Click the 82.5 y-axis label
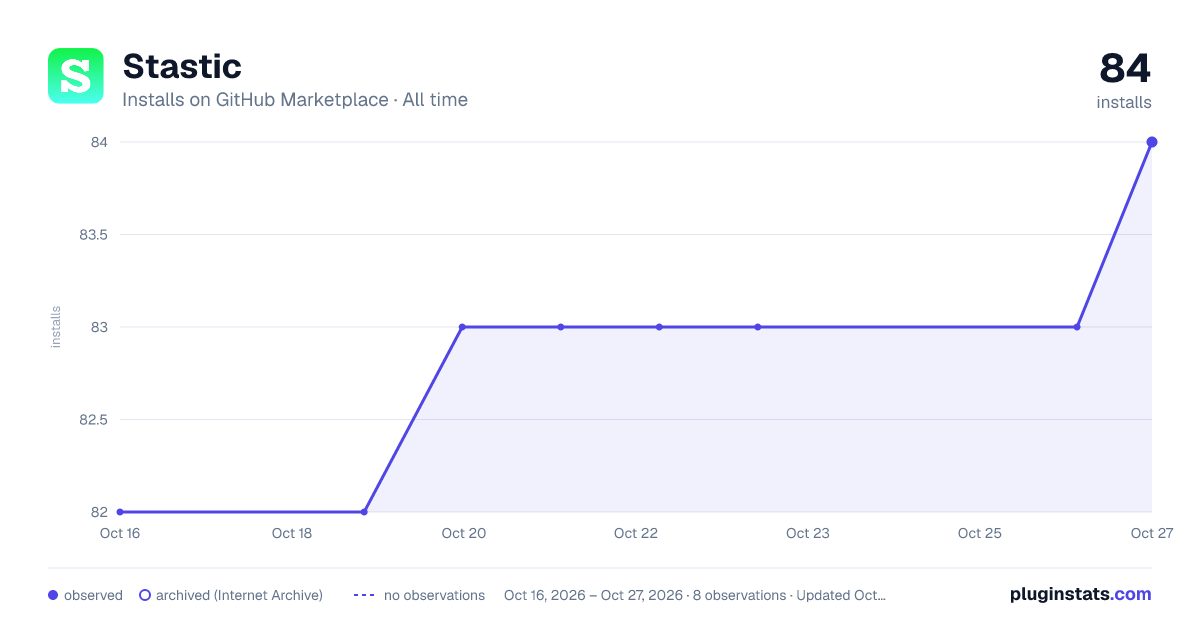 coord(93,420)
